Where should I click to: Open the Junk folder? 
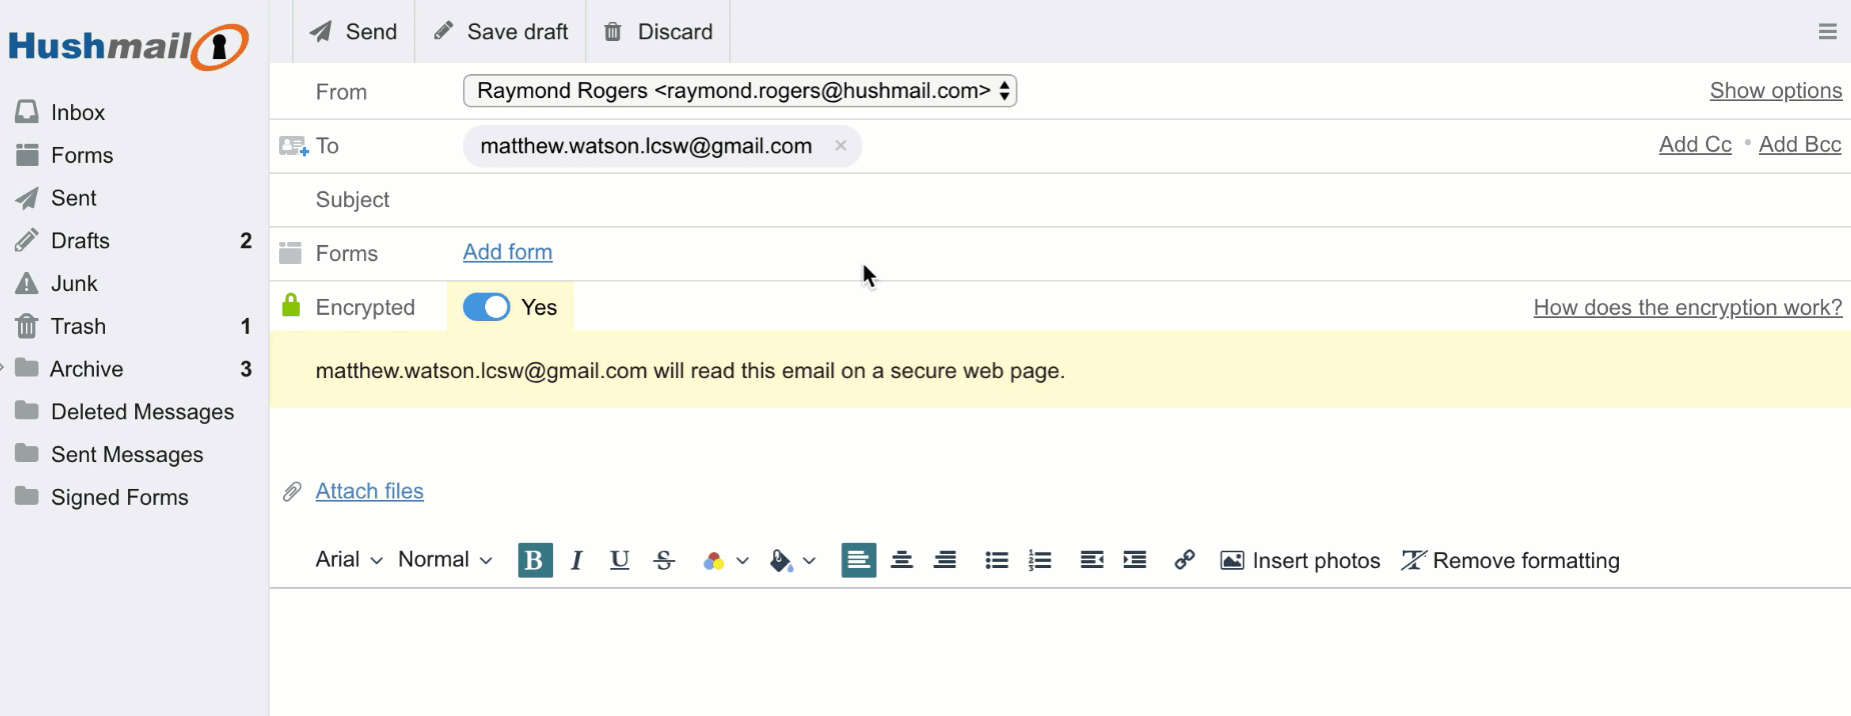(74, 284)
